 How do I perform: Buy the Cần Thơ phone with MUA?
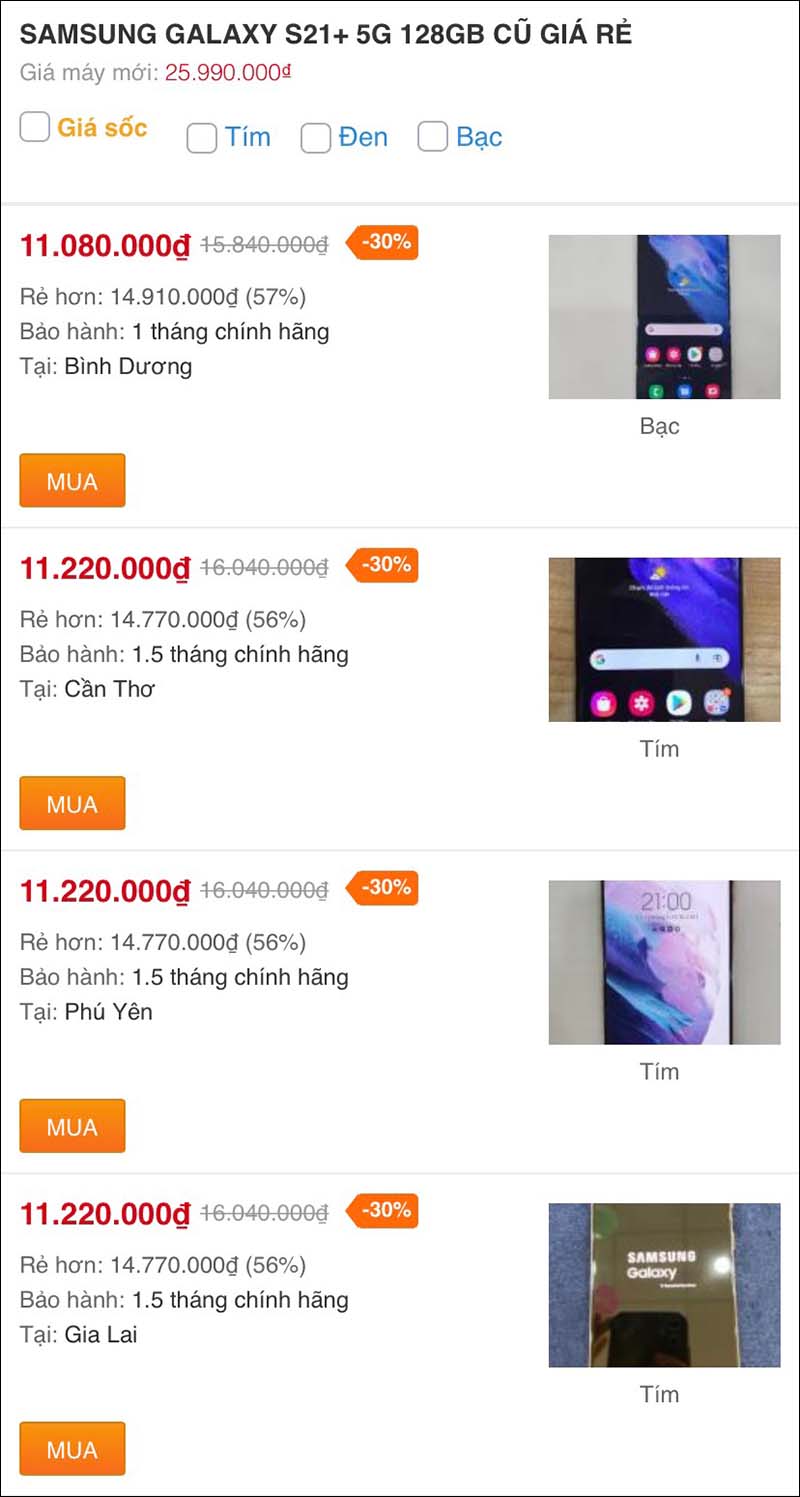[x=72, y=804]
